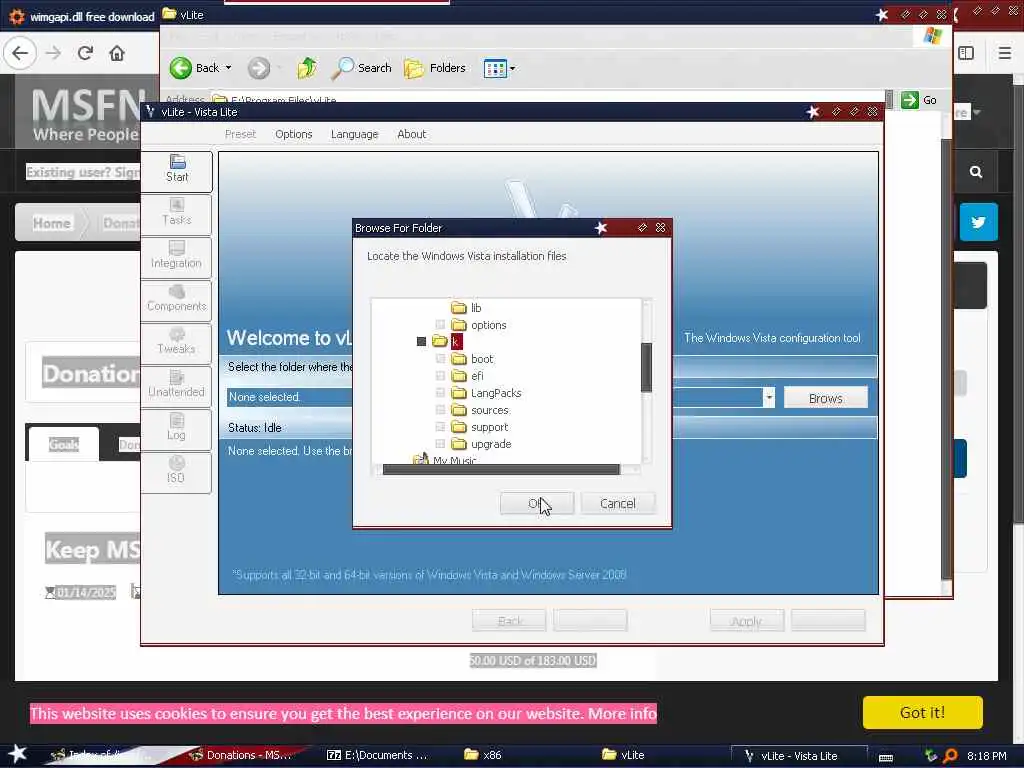Expand the upgrade folder node

(x=440, y=443)
